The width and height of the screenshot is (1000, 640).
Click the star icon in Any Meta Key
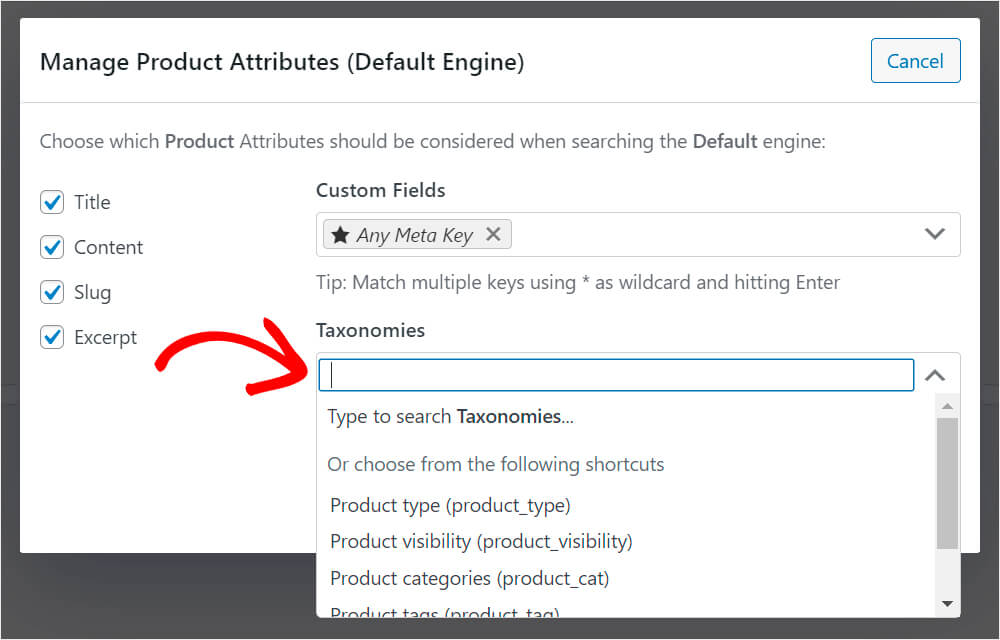[x=340, y=235]
